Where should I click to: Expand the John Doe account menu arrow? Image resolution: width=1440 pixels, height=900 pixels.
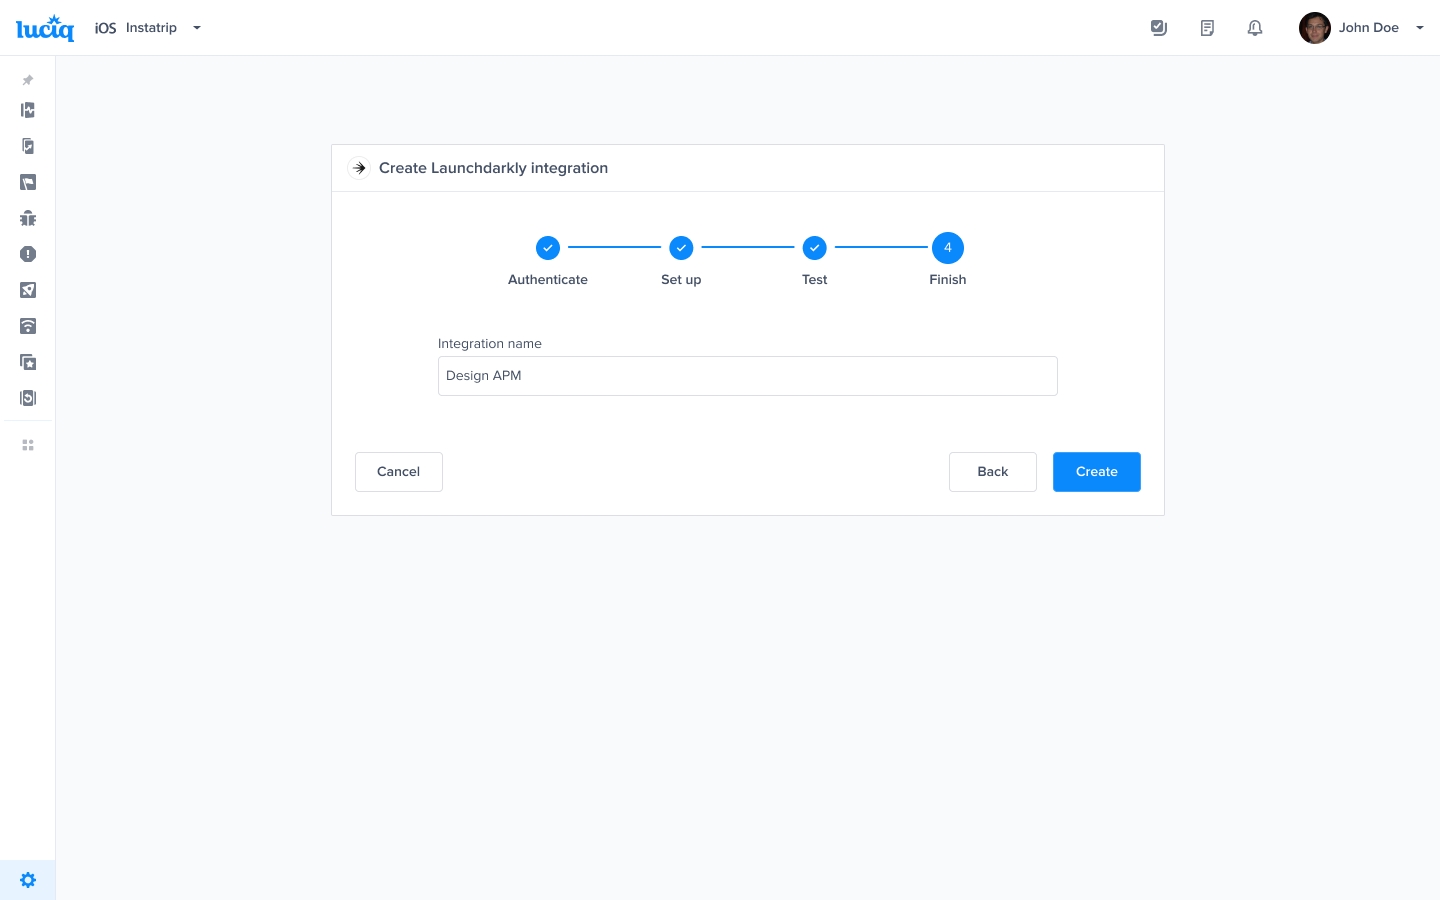(1419, 28)
